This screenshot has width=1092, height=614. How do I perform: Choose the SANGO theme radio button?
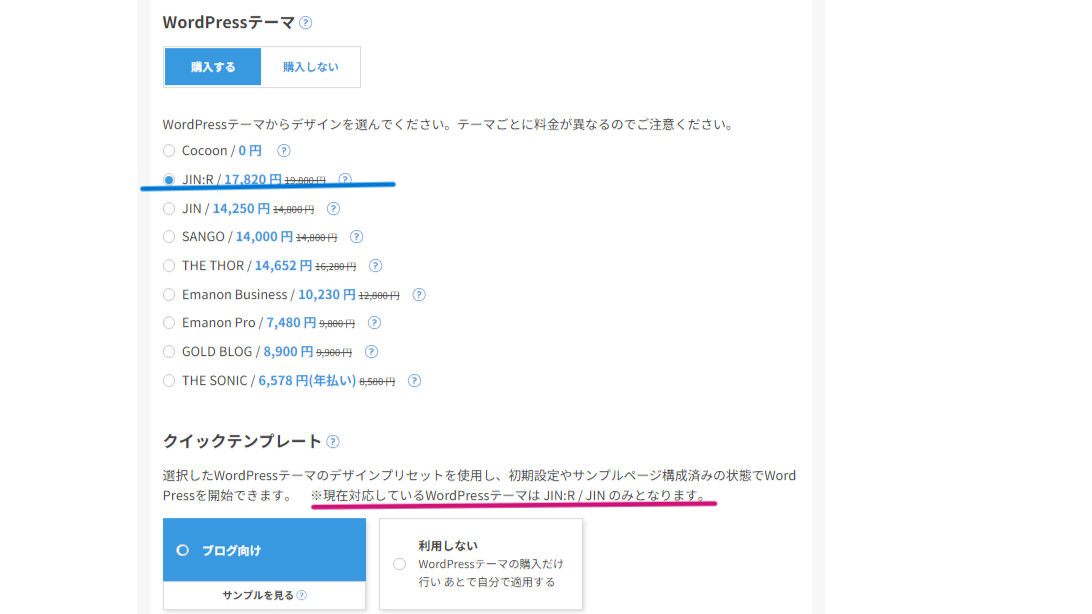click(169, 237)
